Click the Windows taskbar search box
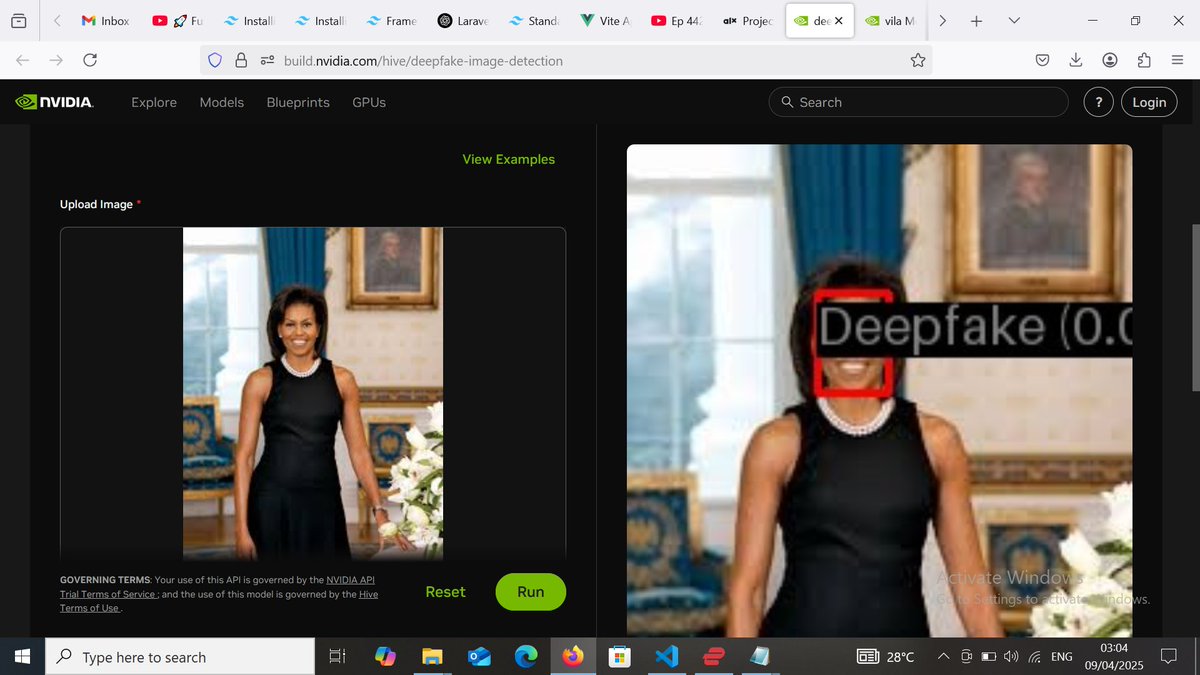This screenshot has height=675, width=1200. click(x=182, y=657)
